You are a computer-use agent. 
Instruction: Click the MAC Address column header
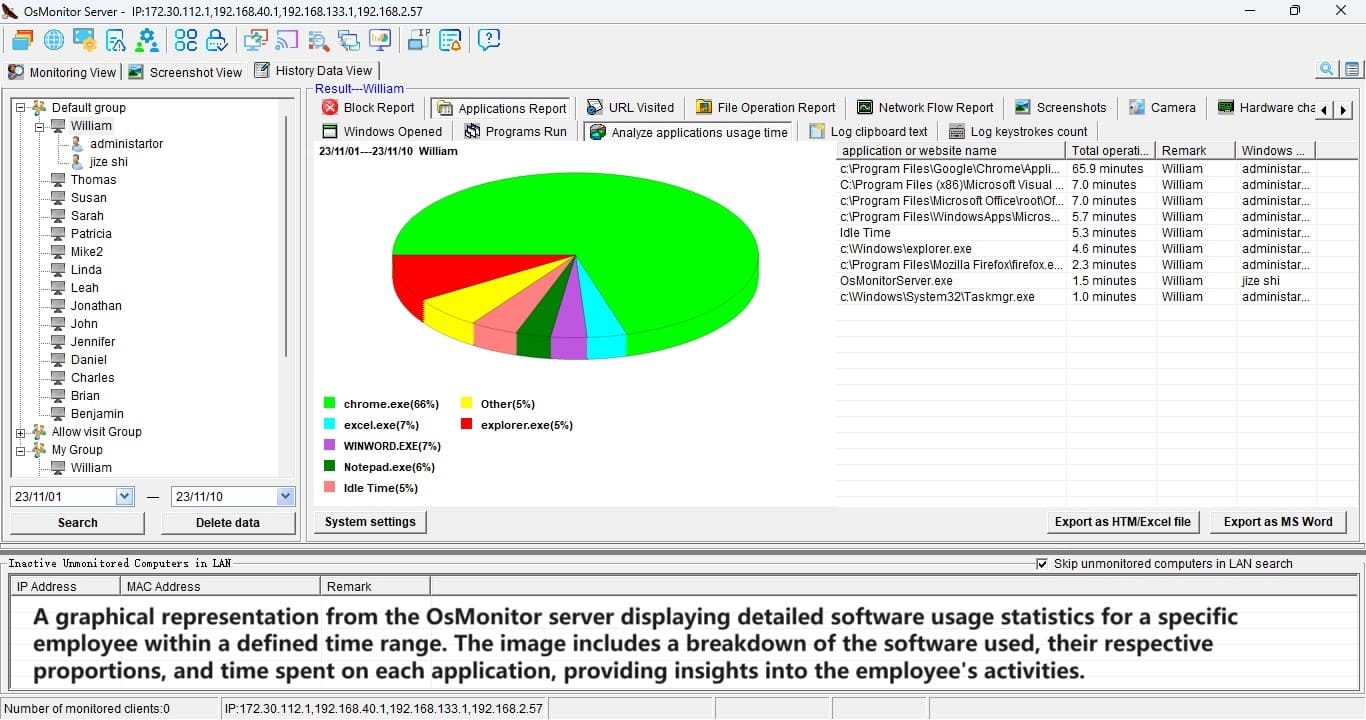219,587
